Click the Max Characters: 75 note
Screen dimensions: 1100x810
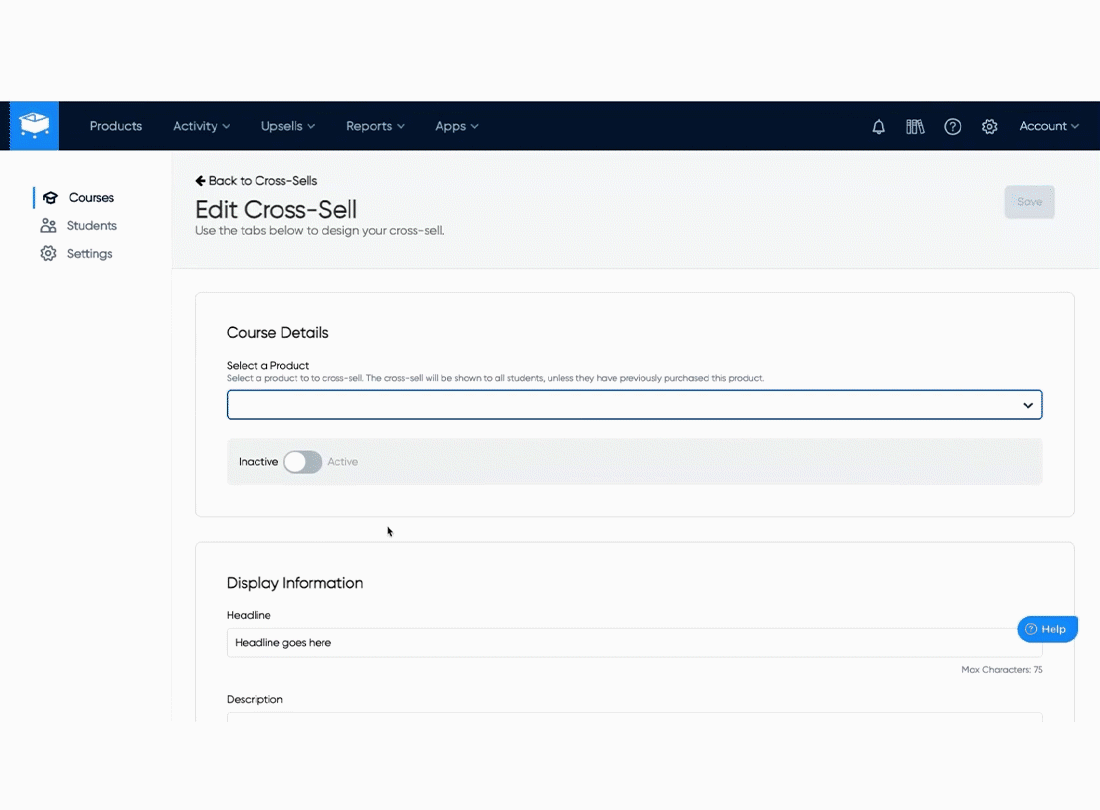pyautogui.click(x=1001, y=670)
